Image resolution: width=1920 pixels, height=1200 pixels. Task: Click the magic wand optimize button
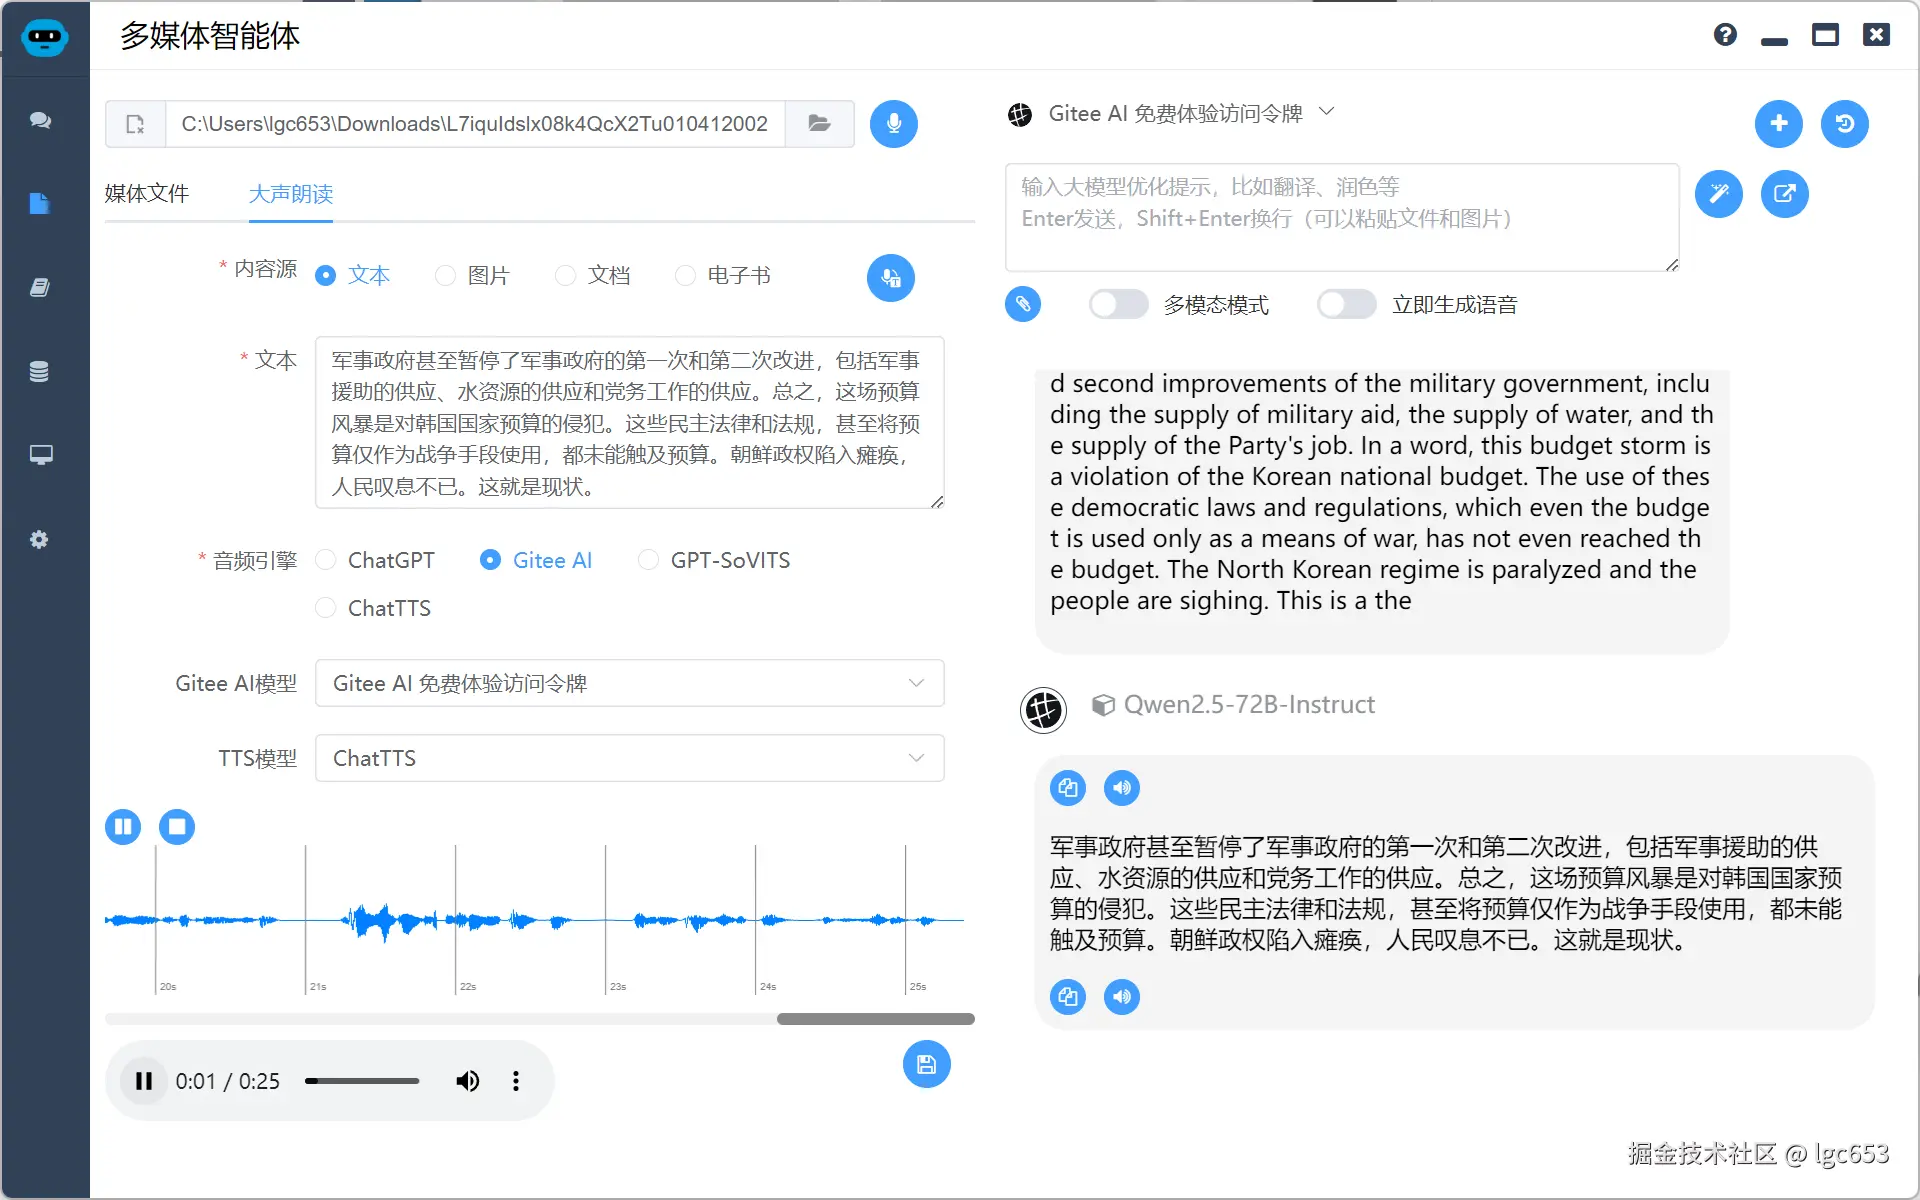tap(1718, 194)
